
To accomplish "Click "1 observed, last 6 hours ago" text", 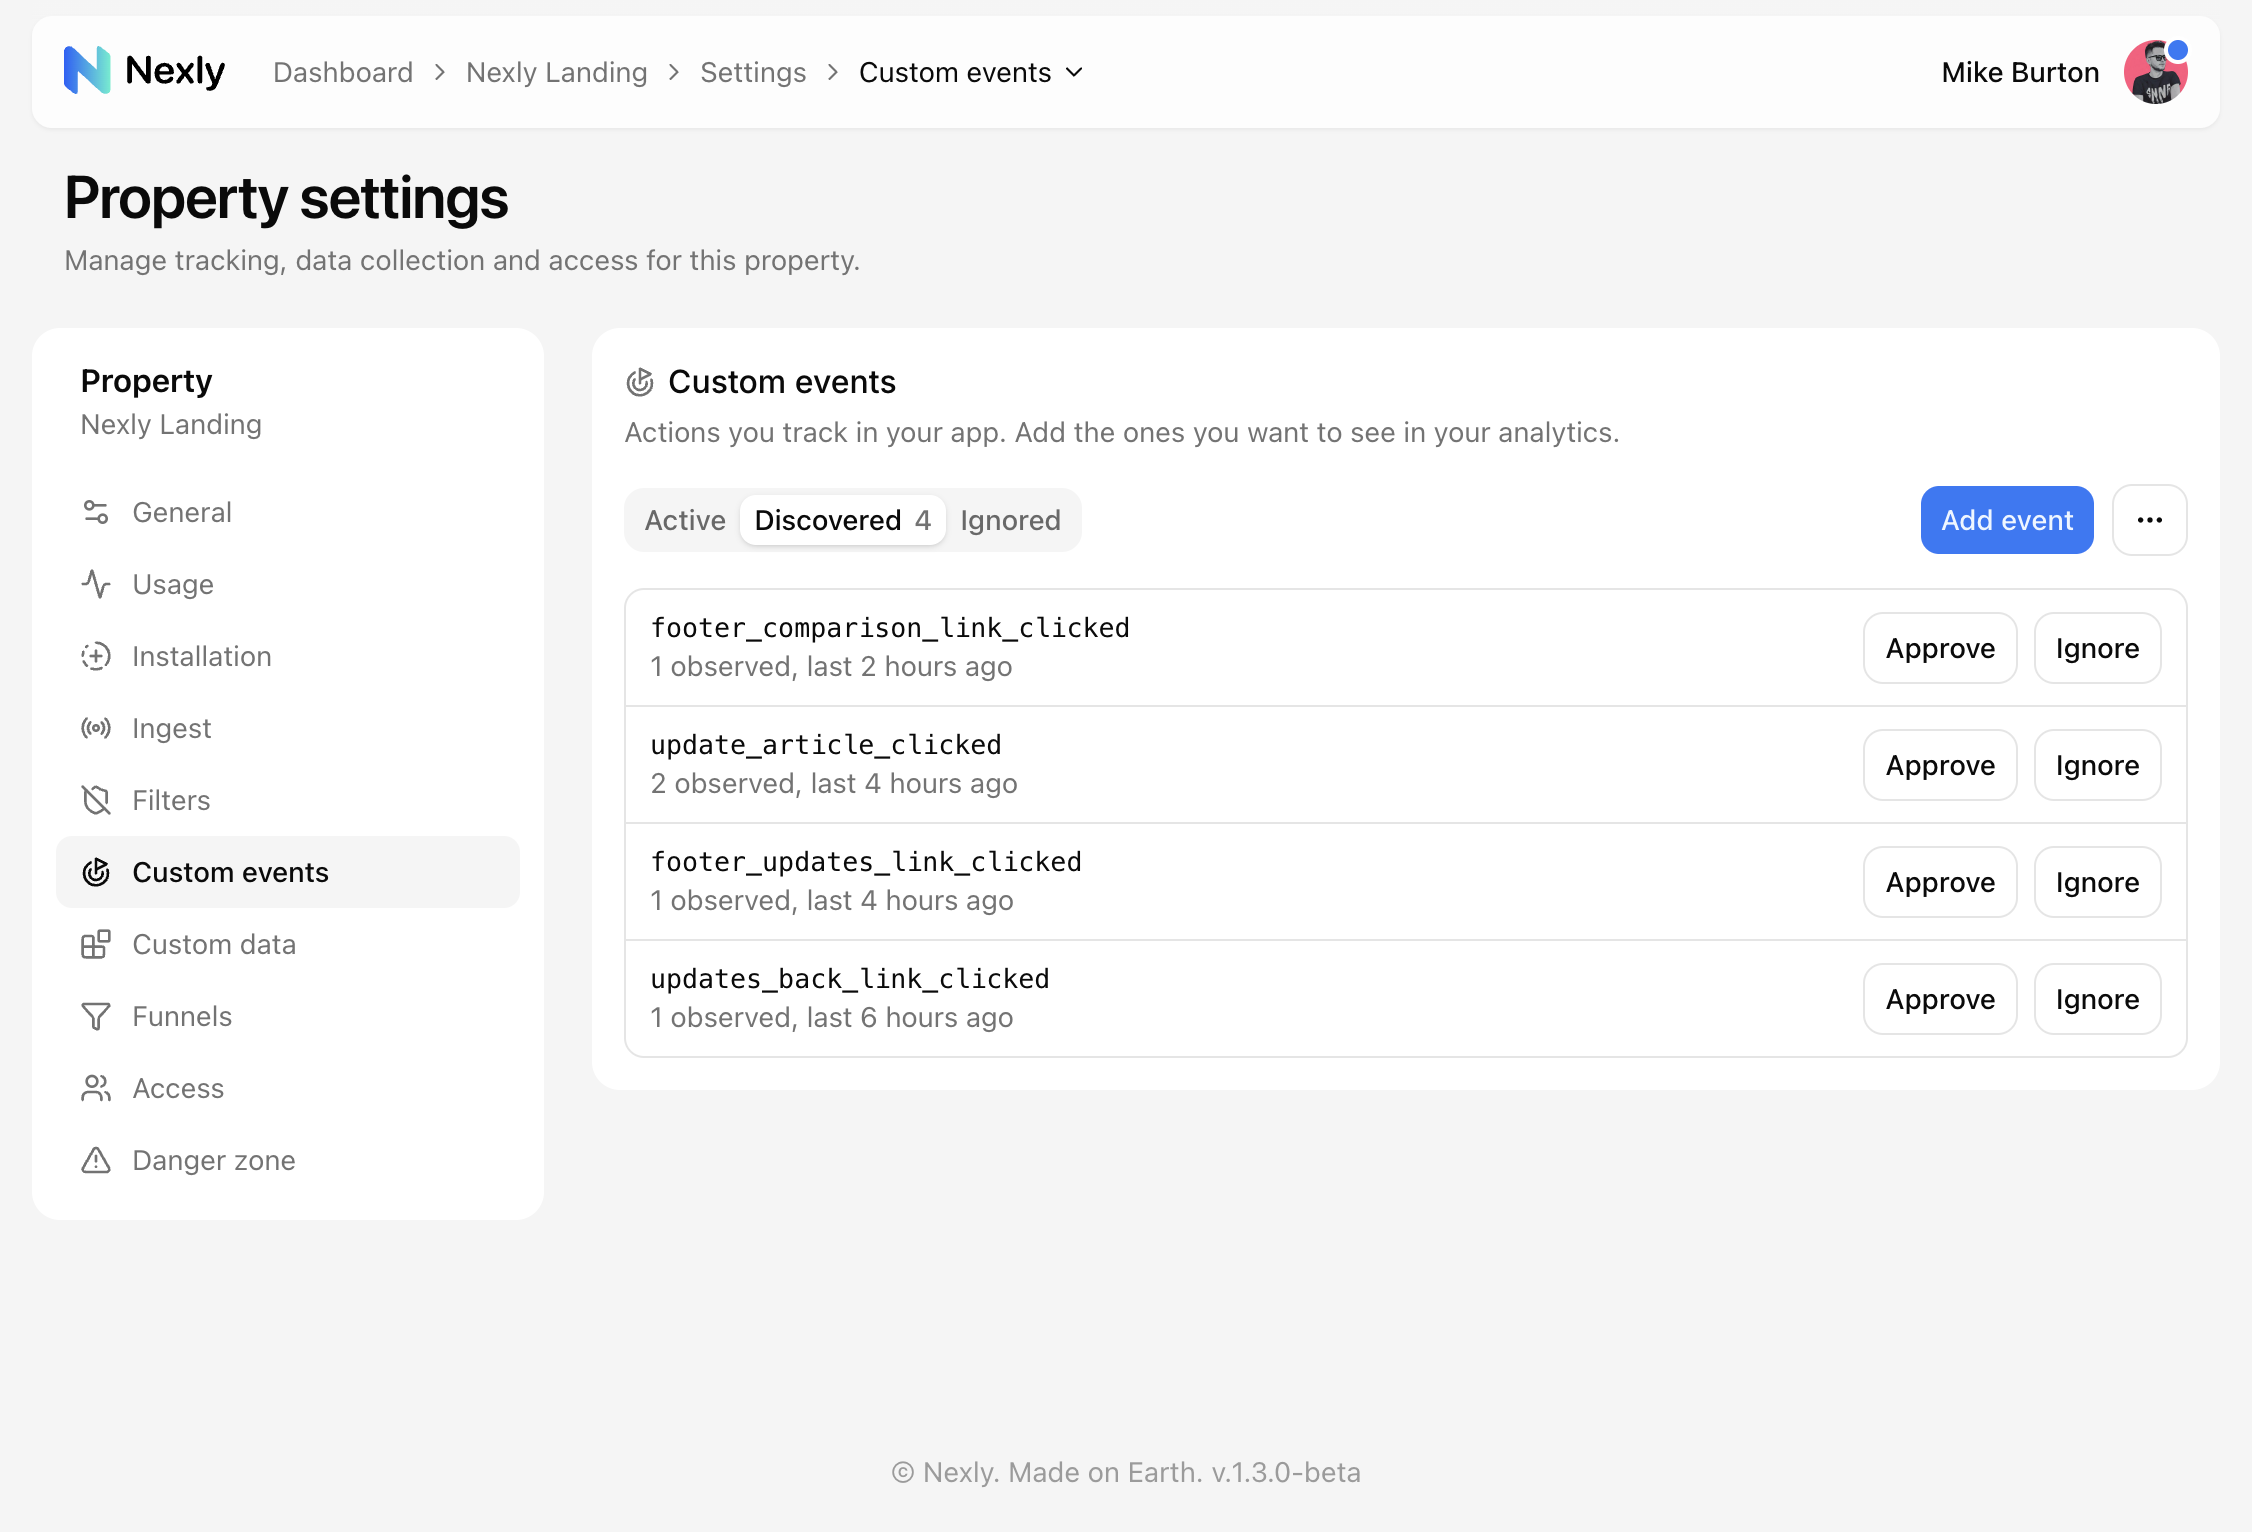I will coord(832,1017).
